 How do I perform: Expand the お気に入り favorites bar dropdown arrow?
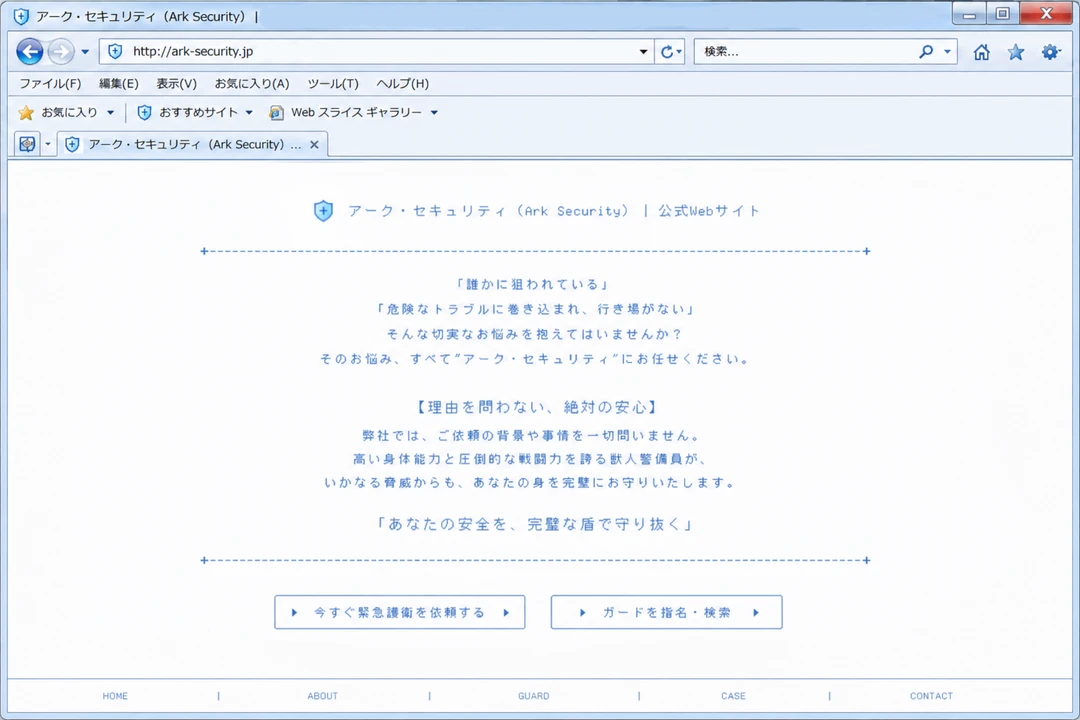tap(110, 112)
